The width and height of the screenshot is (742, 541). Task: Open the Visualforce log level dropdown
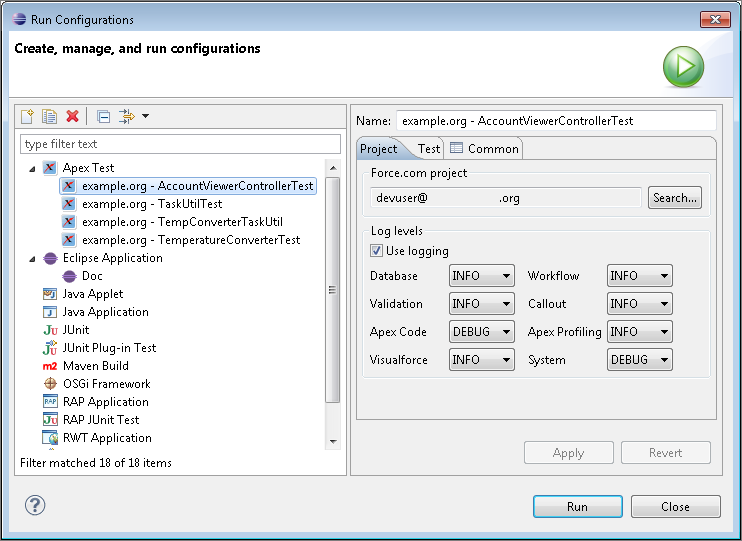click(481, 360)
